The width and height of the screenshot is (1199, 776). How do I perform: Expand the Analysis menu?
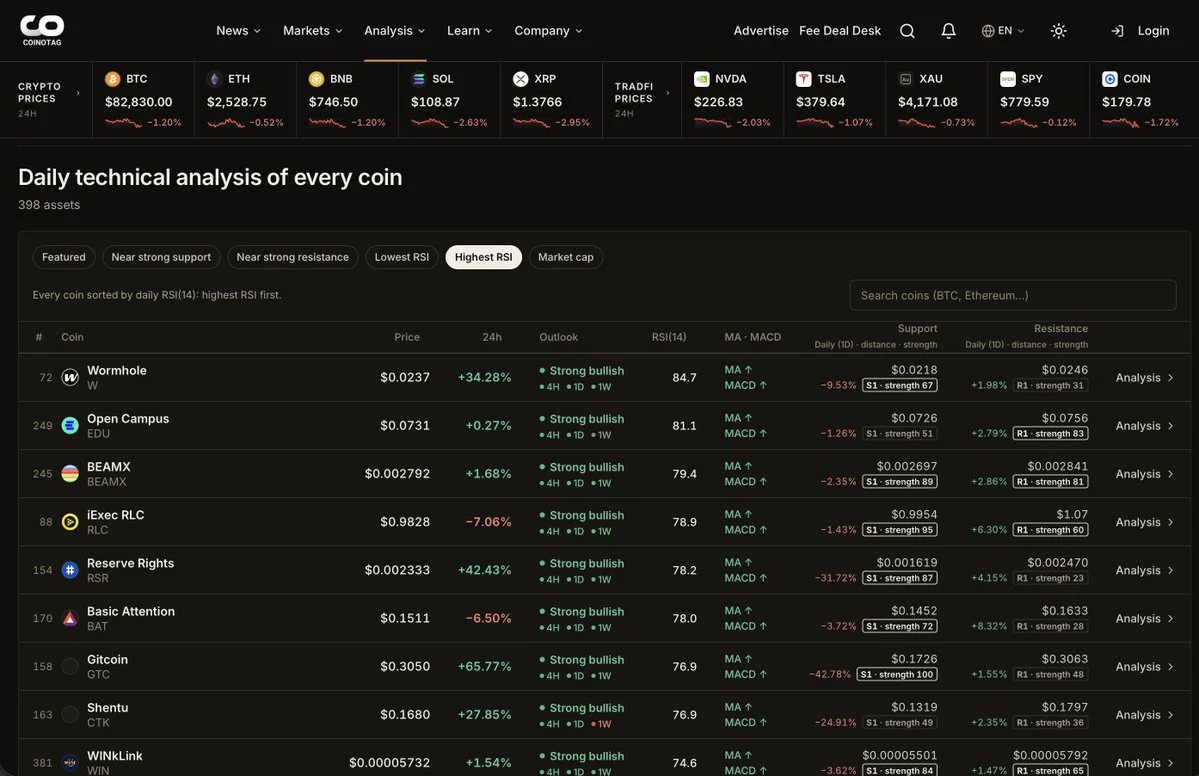click(395, 31)
